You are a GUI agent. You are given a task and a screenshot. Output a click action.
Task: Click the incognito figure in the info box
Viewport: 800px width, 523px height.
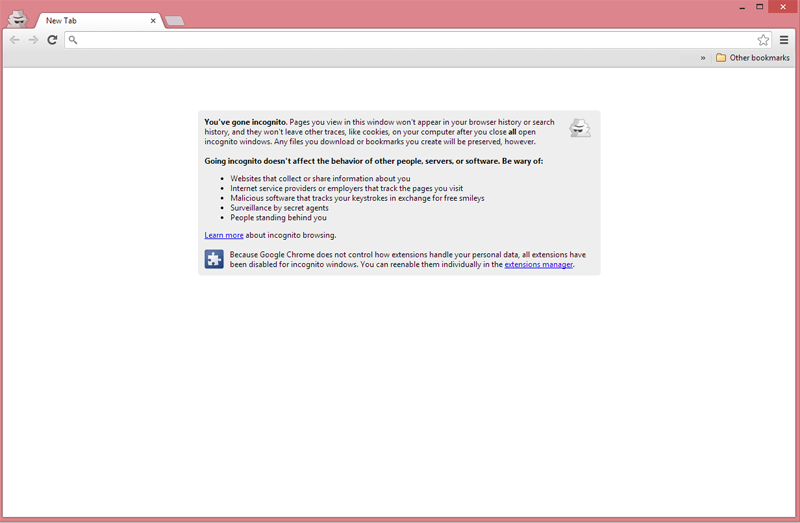[580, 128]
